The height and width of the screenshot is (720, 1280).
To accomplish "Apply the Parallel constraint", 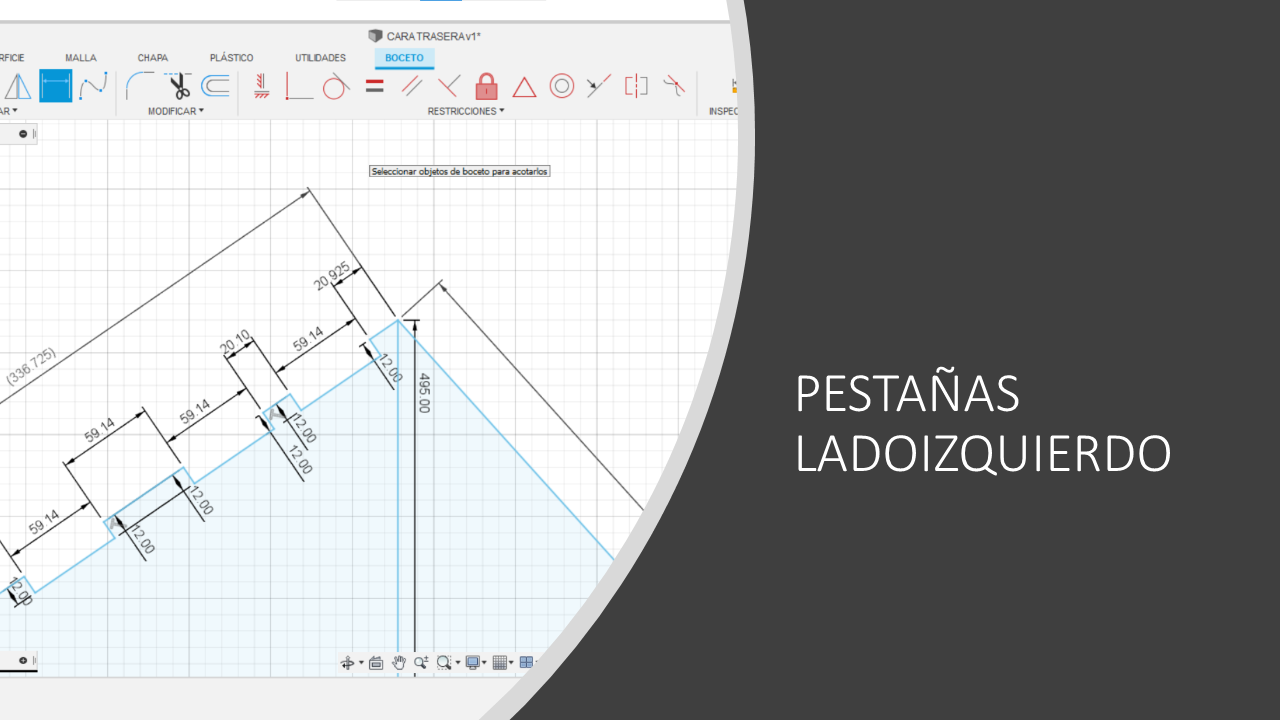I will 412,86.
